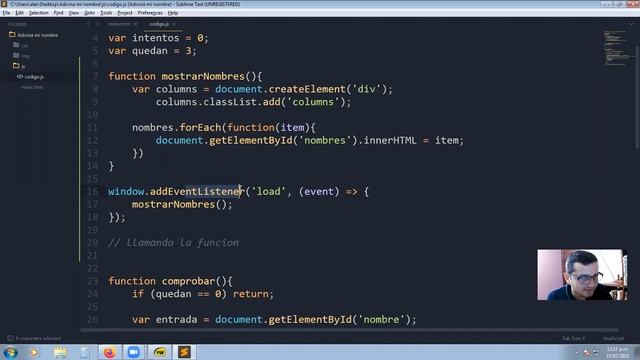Click the line 'var entrada = document.getElementById('nombre');'
The width and height of the screenshot is (640, 360).
pyautogui.click(x=274, y=319)
